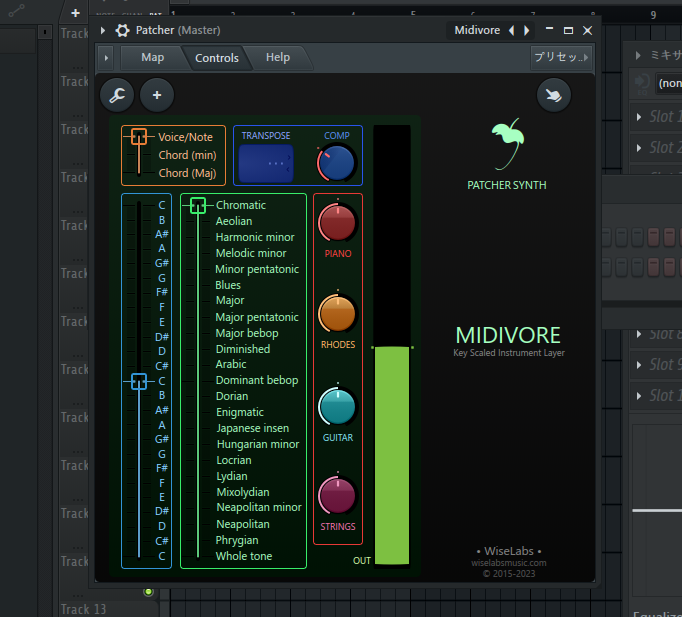Select the Dominant bebop scale
The width and height of the screenshot is (682, 617).
(257, 380)
